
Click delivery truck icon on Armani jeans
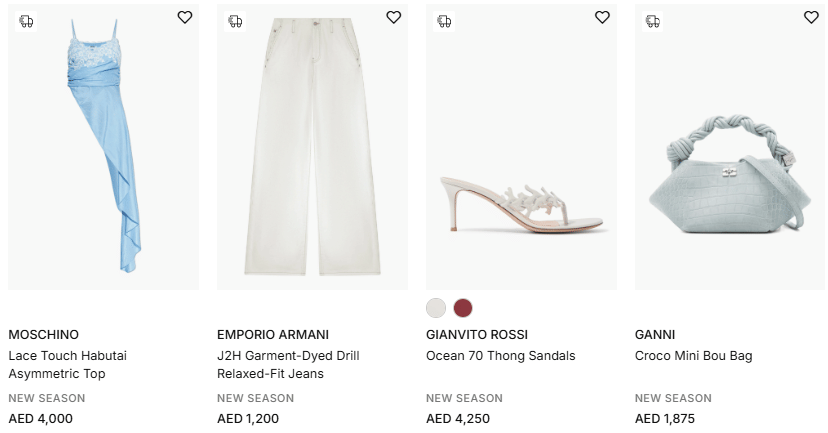pos(235,21)
